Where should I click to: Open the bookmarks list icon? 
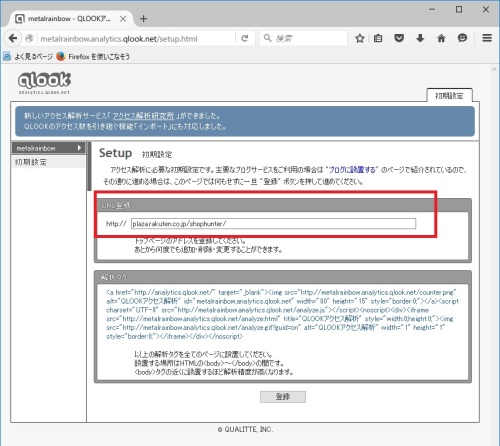(x=378, y=38)
